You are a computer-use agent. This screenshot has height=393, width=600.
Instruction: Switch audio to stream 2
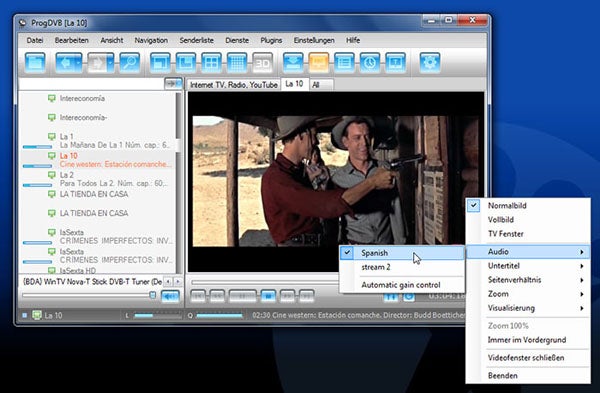coord(402,267)
